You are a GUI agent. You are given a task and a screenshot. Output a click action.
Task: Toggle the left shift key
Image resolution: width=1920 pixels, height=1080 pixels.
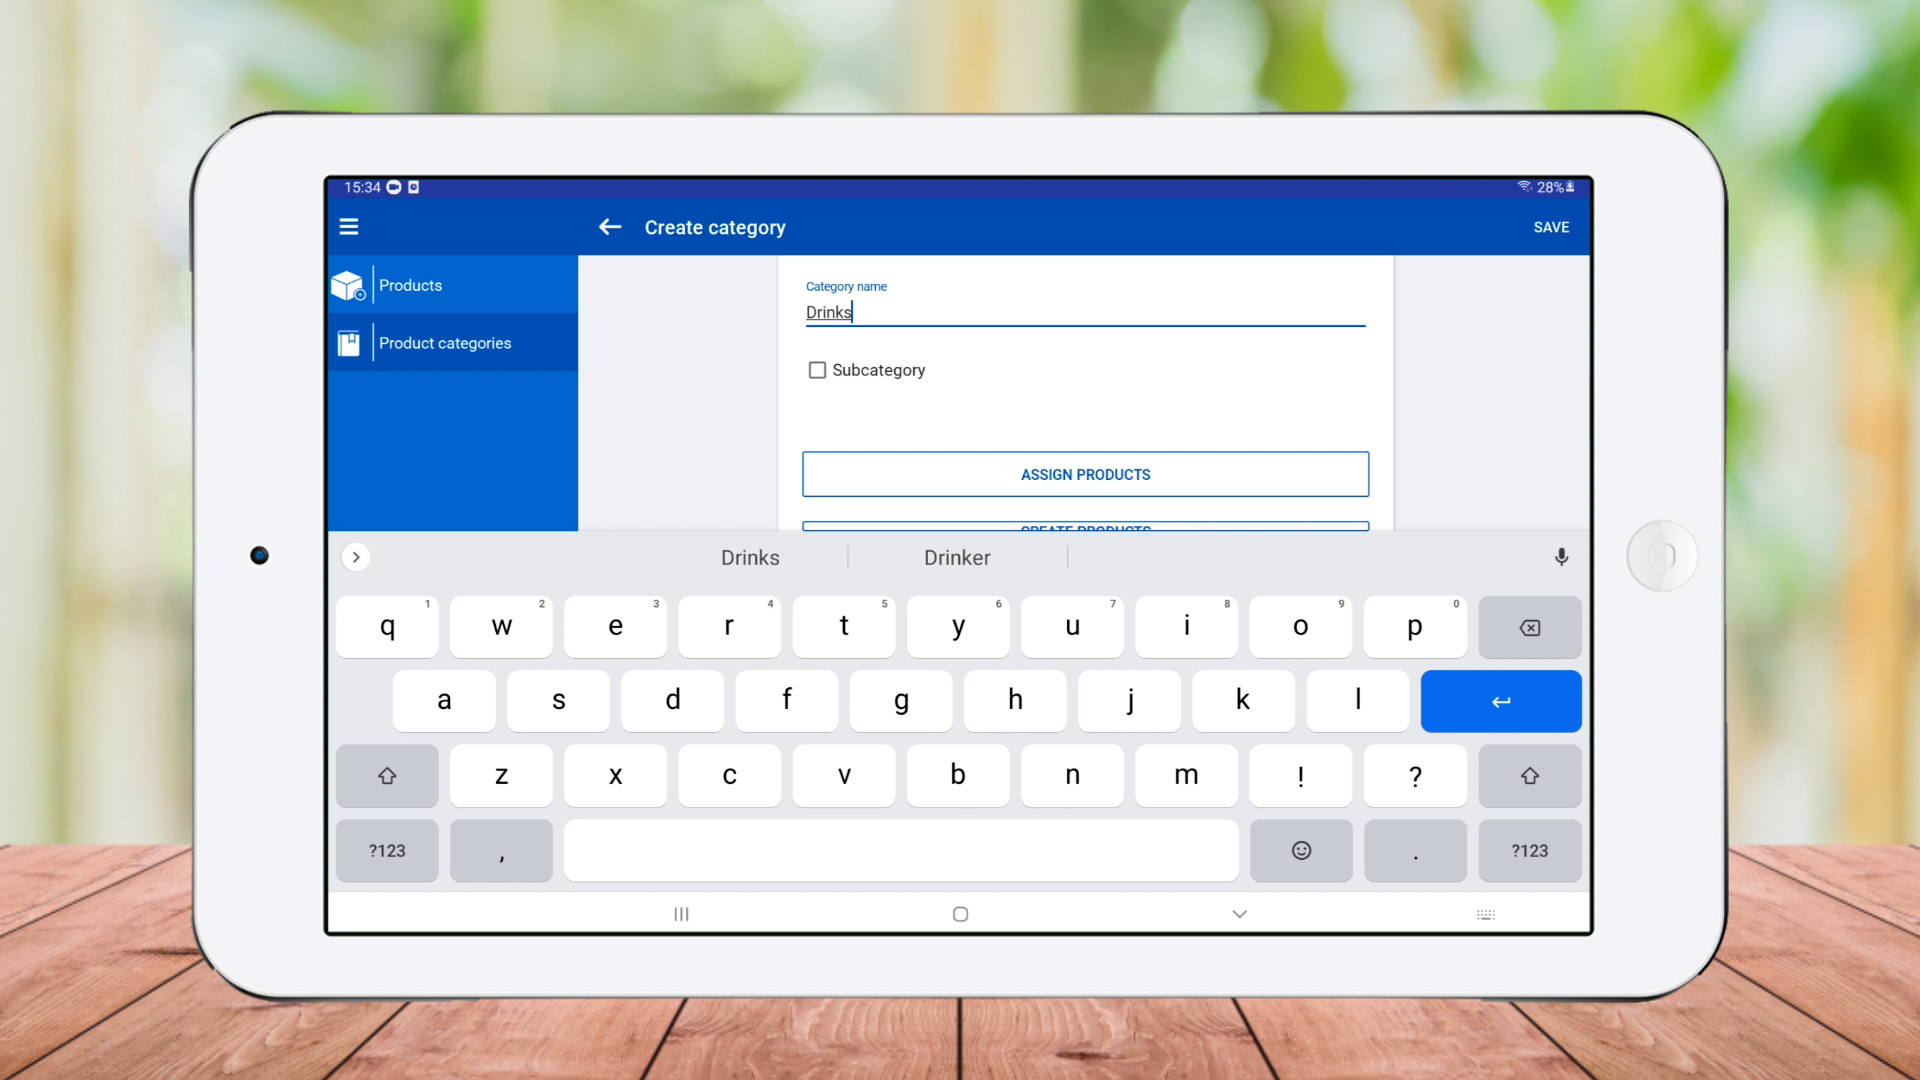click(387, 776)
